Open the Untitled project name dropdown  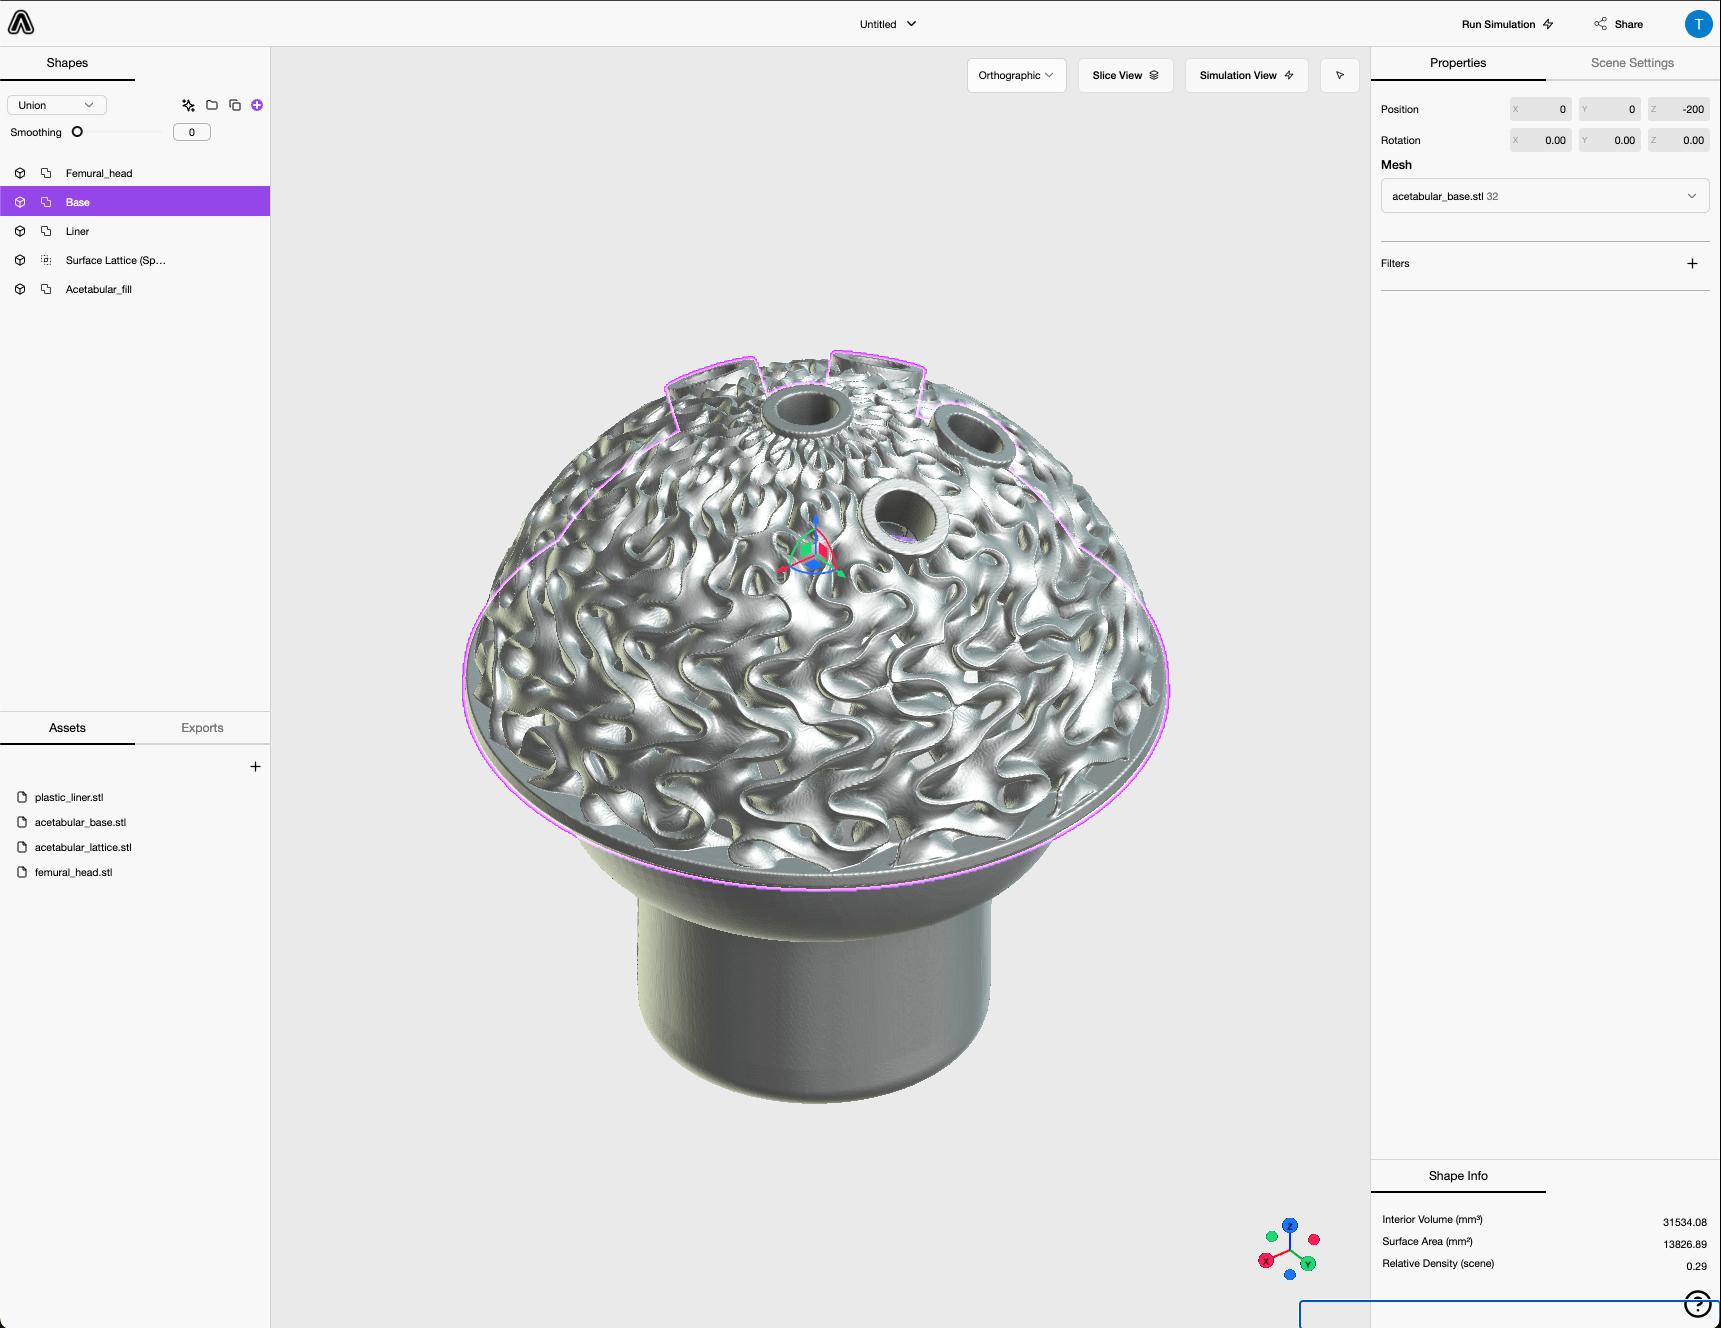(888, 24)
